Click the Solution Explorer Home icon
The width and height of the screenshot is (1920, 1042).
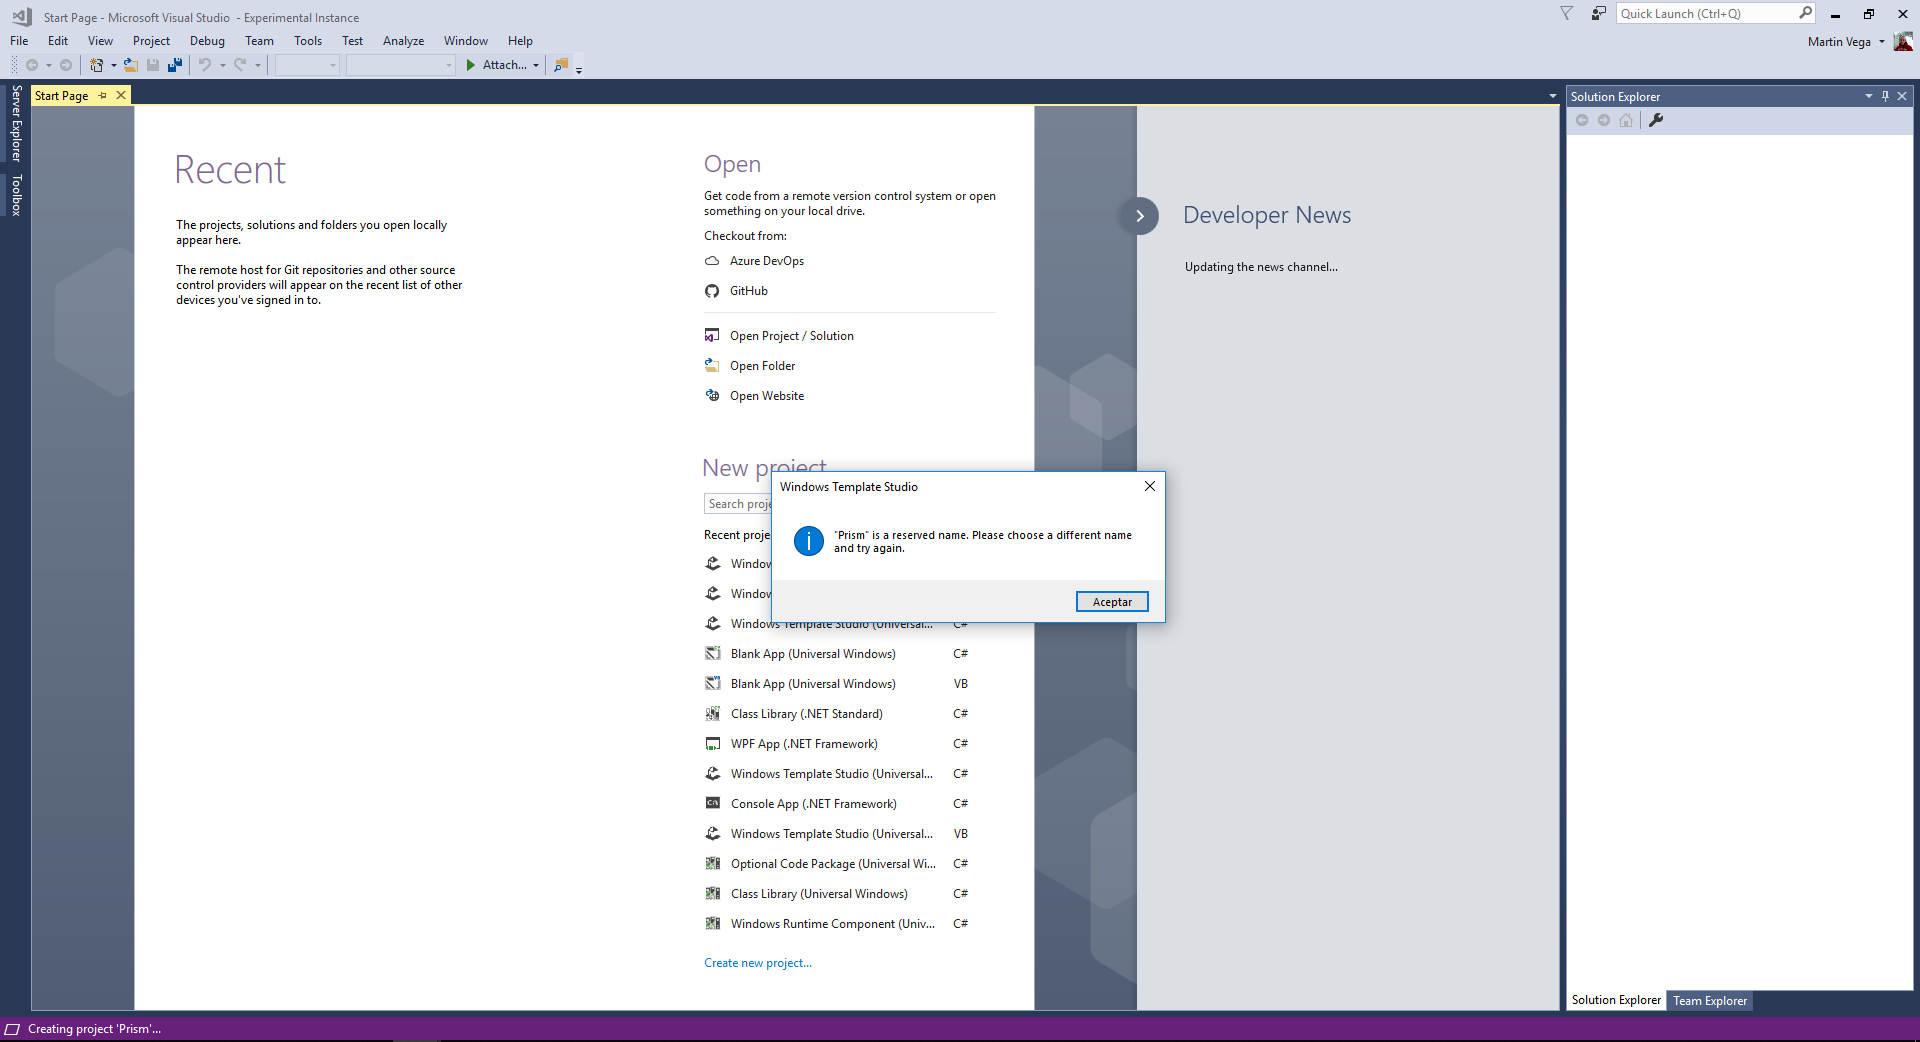[1626, 120]
